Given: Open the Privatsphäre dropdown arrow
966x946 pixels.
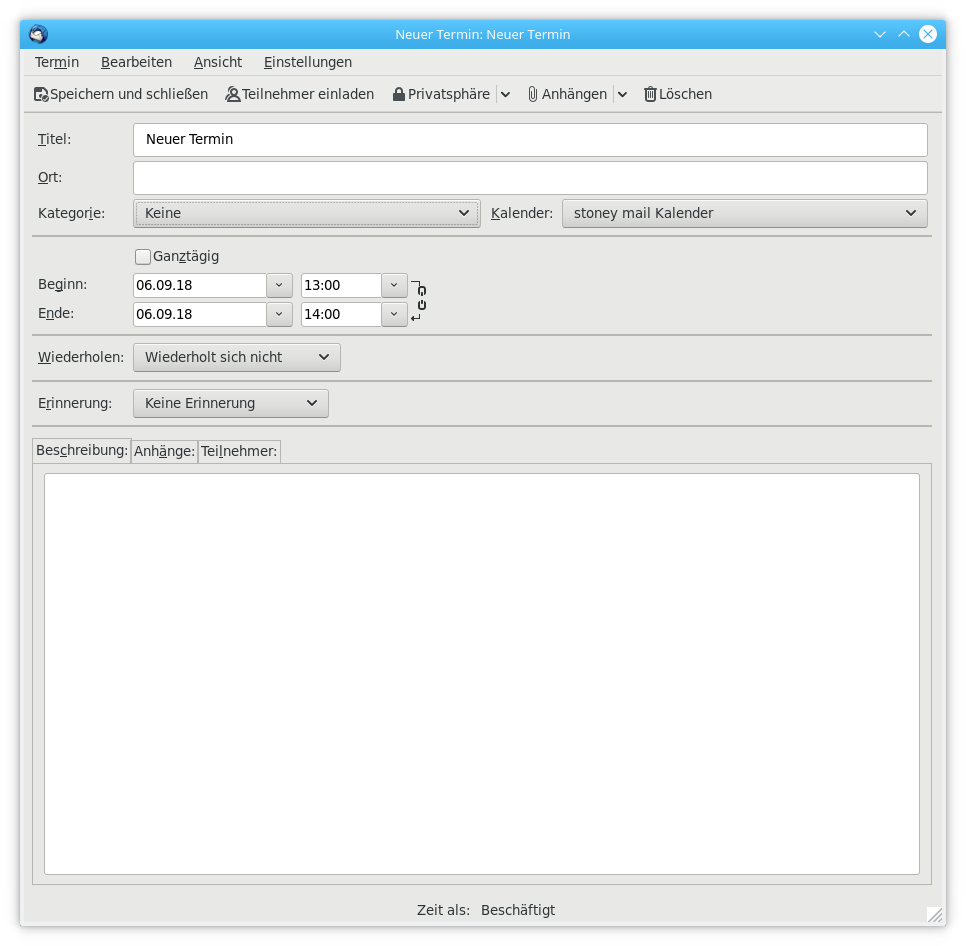Looking at the screenshot, I should pyautogui.click(x=505, y=94).
